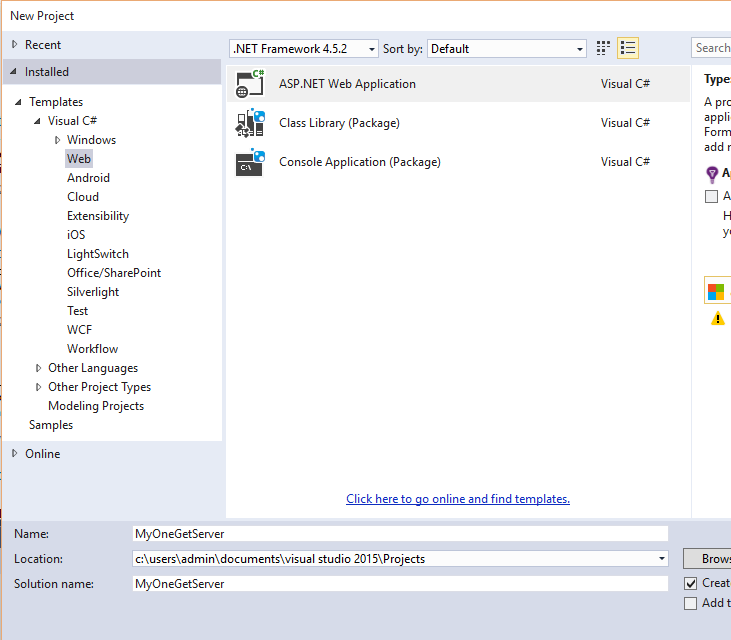Select the Class Library (Package) template
This screenshot has width=731, height=640.
pos(458,123)
